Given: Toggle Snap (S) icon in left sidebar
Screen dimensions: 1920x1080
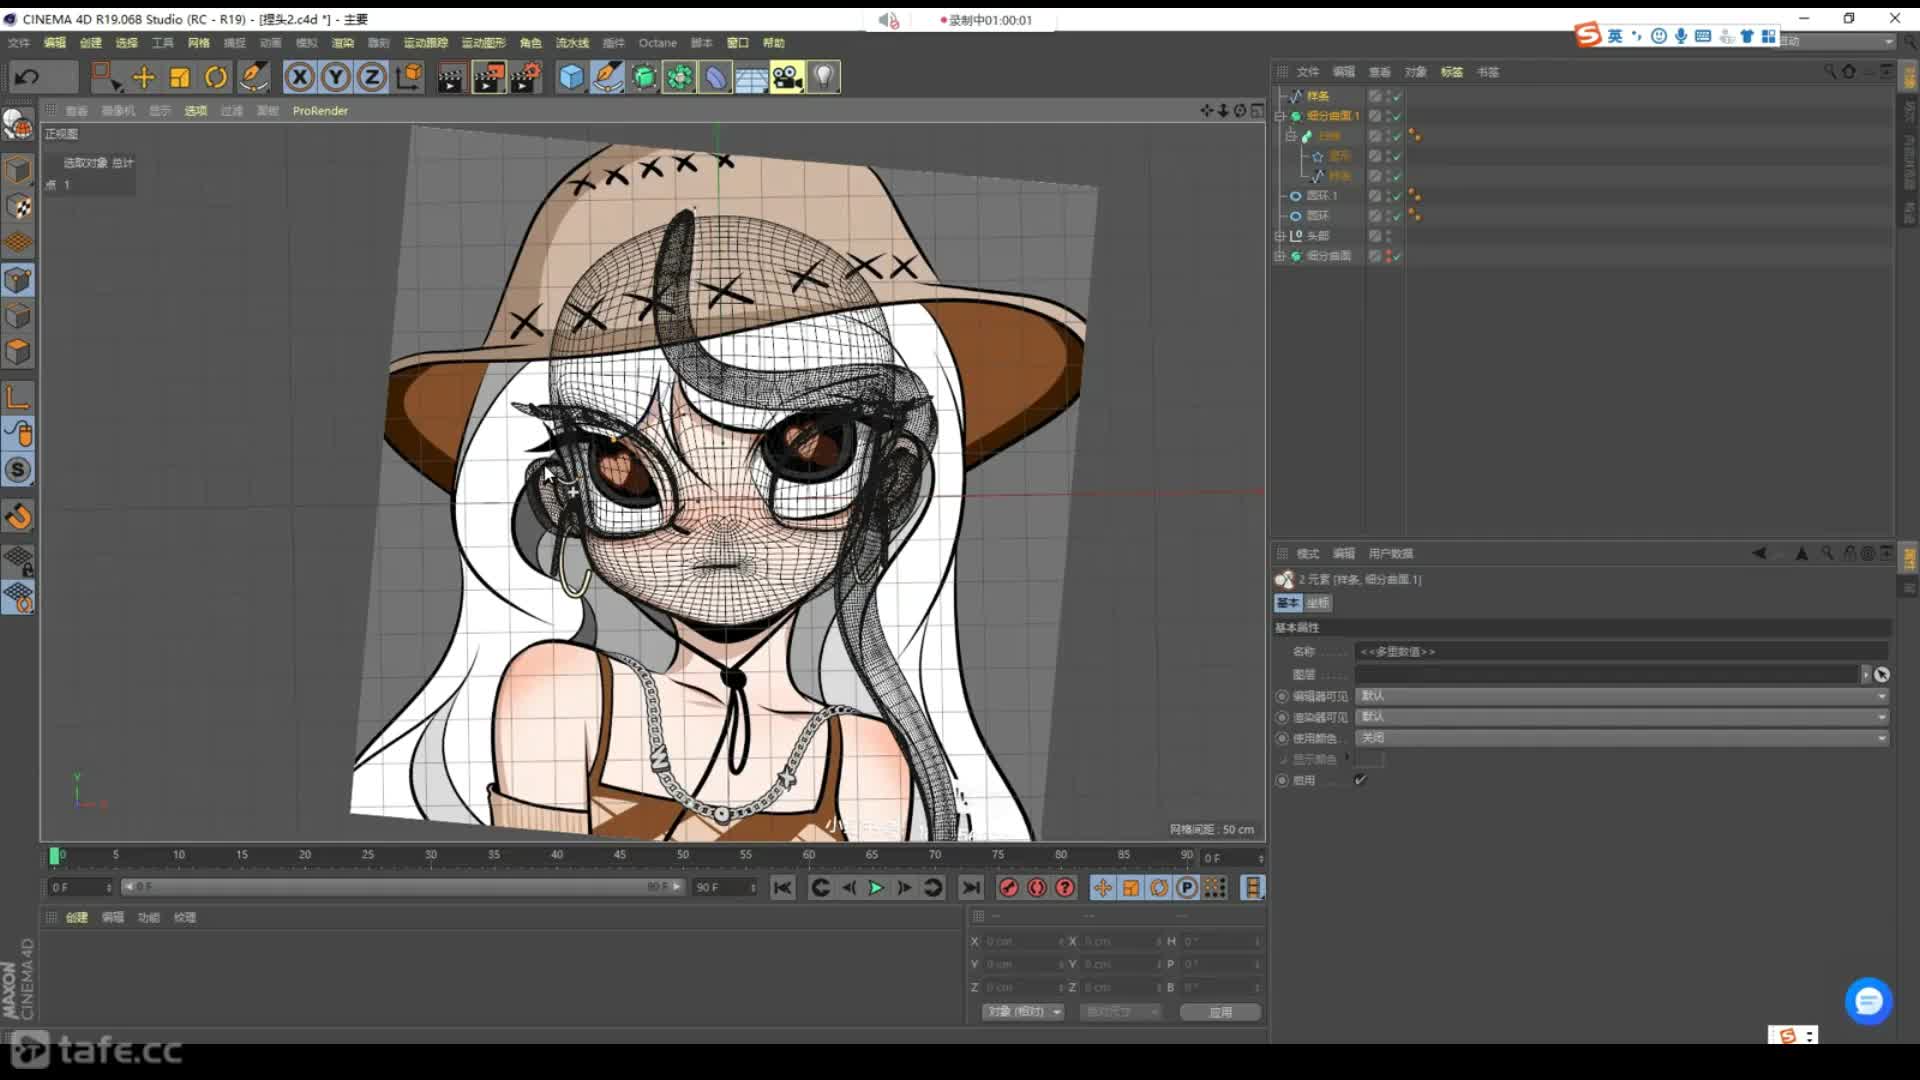Looking at the screenshot, I should (18, 470).
